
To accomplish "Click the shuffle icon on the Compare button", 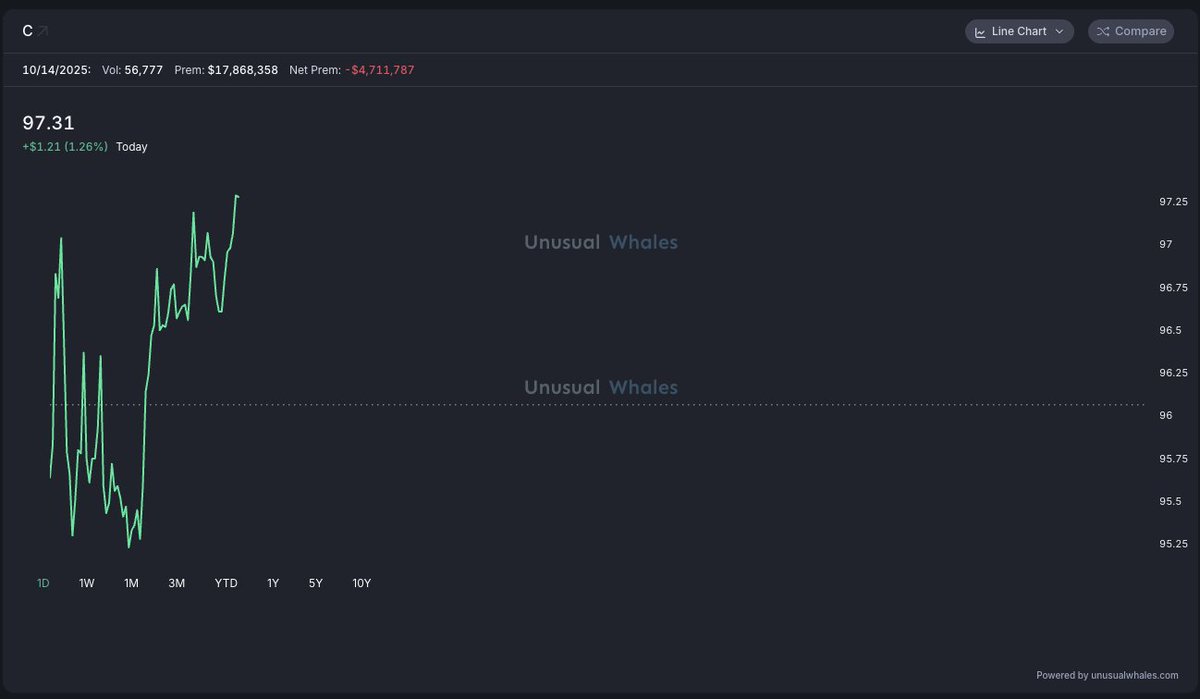I will pos(1103,32).
